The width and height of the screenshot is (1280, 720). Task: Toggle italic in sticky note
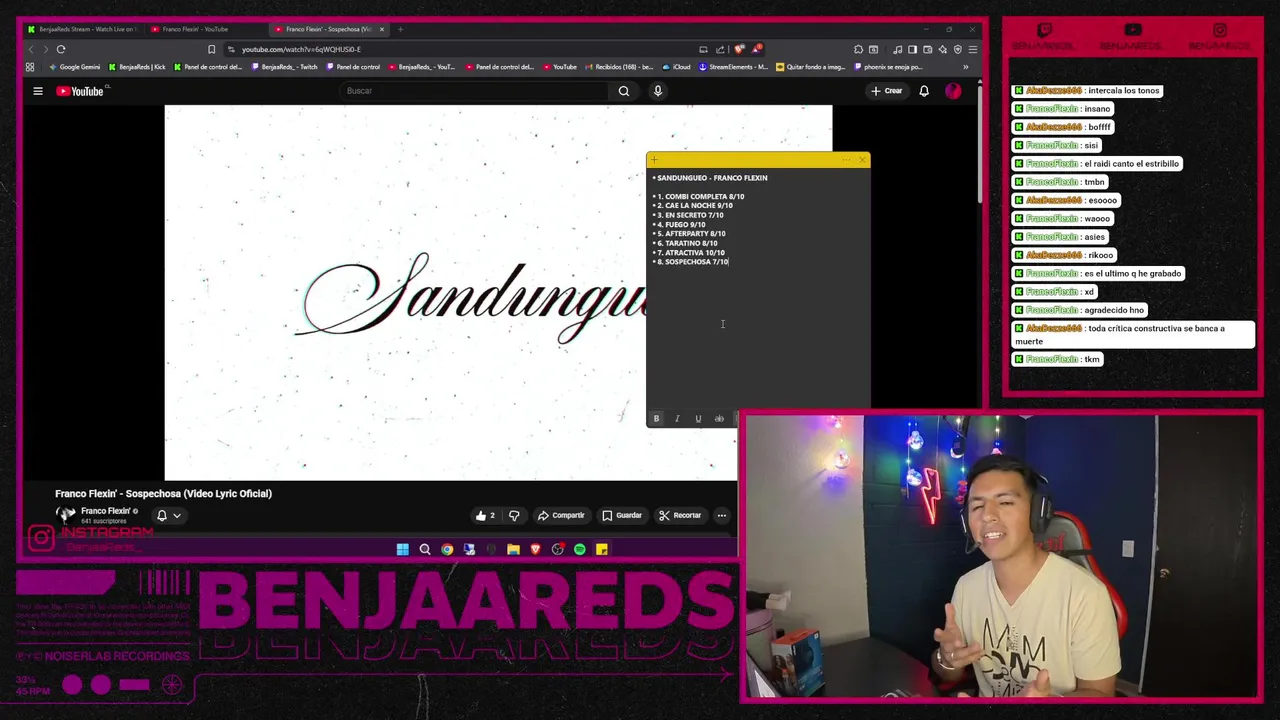click(677, 418)
